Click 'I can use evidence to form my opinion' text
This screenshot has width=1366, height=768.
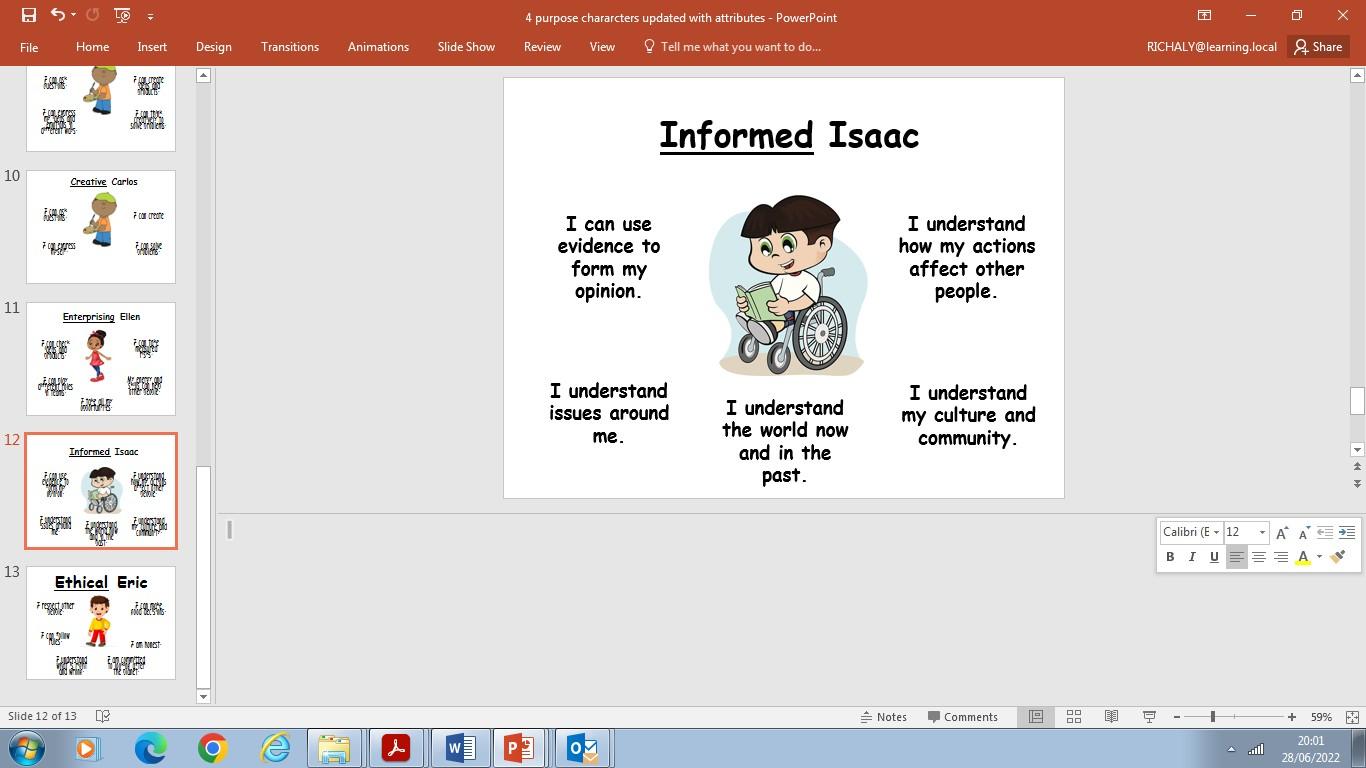pos(608,258)
